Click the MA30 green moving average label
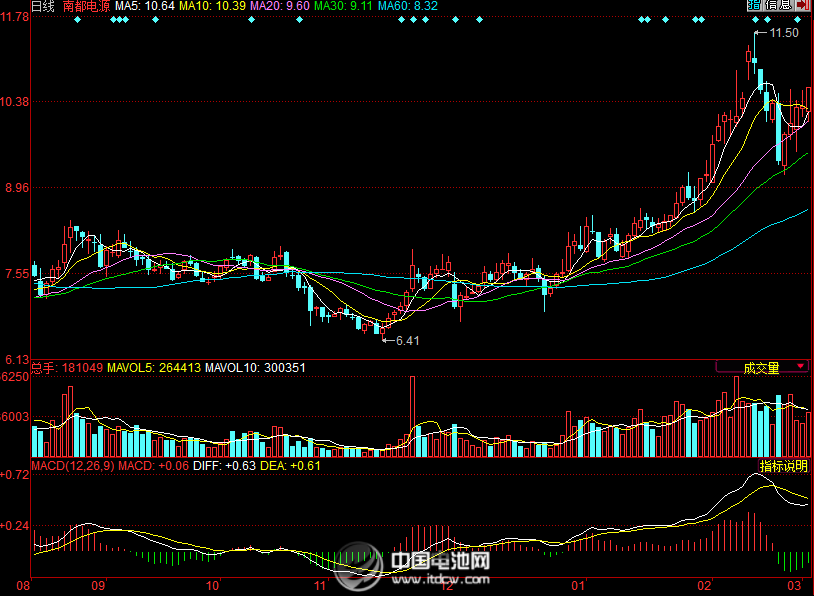Viewport: 814px width, 596px height. pyautogui.click(x=345, y=6)
